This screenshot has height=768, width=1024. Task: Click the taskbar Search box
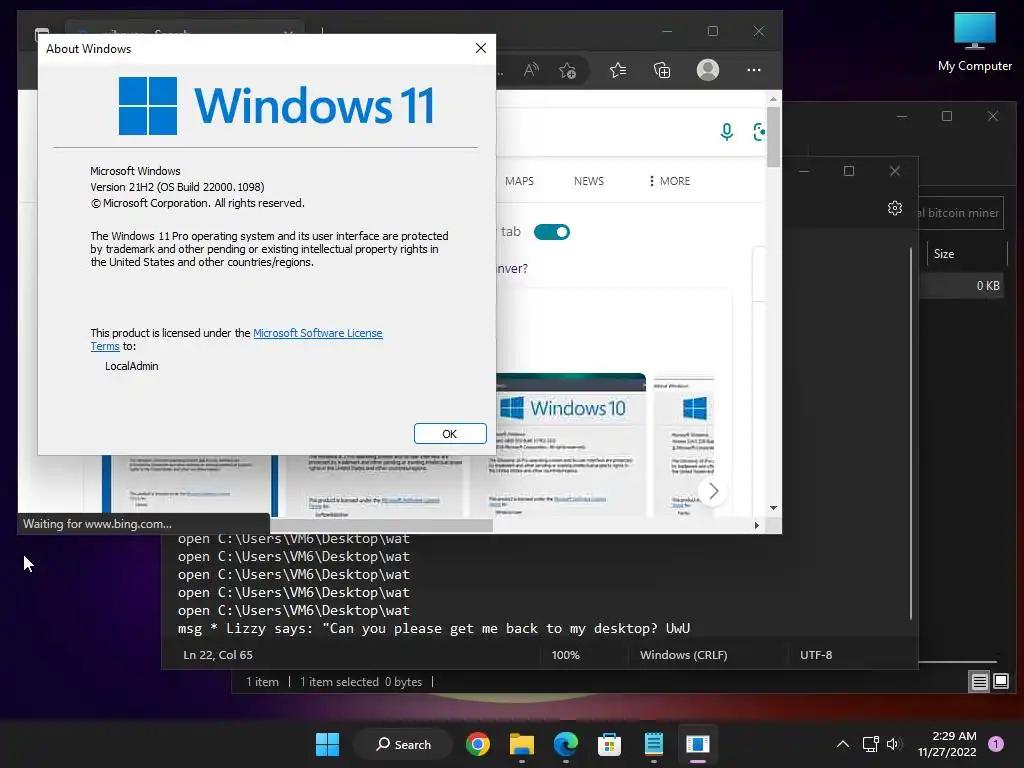404,744
